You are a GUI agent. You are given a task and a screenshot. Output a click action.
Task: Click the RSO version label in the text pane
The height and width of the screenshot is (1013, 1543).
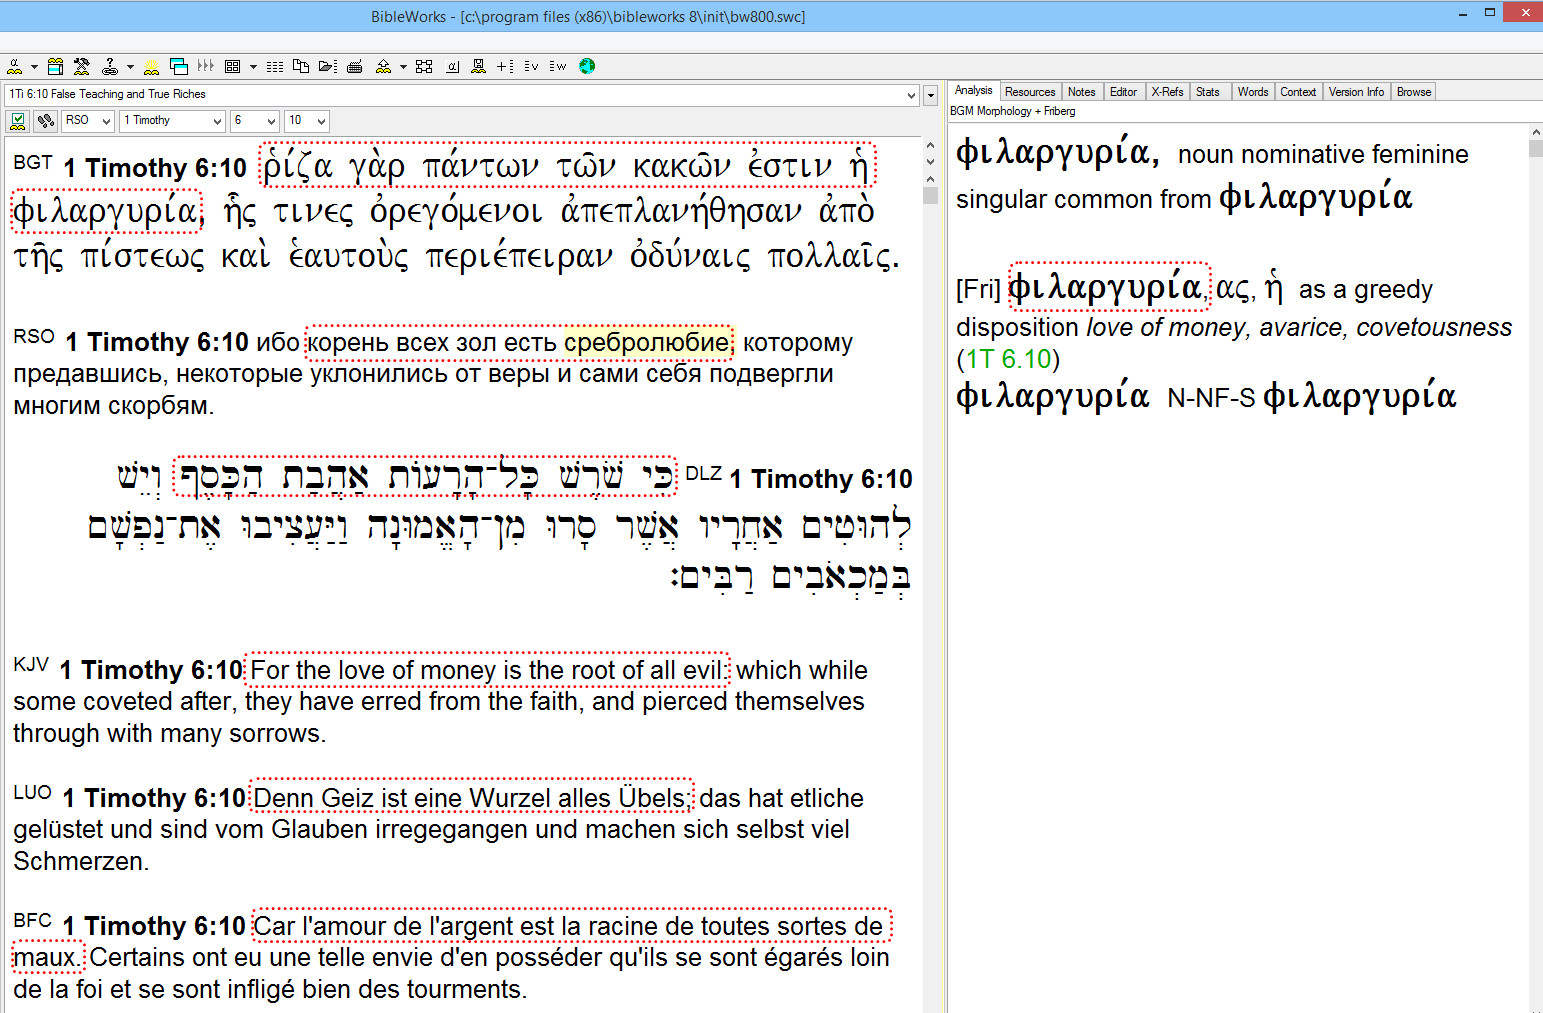(x=34, y=337)
